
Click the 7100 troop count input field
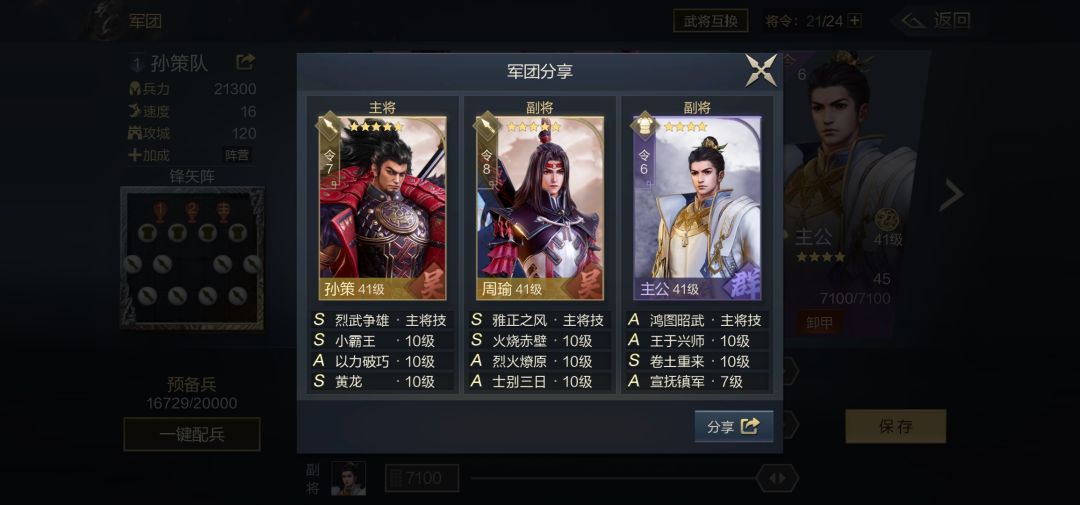422,478
